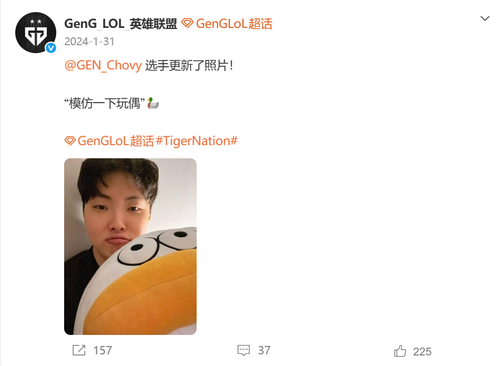Click the duck emoji after the quote

point(153,103)
